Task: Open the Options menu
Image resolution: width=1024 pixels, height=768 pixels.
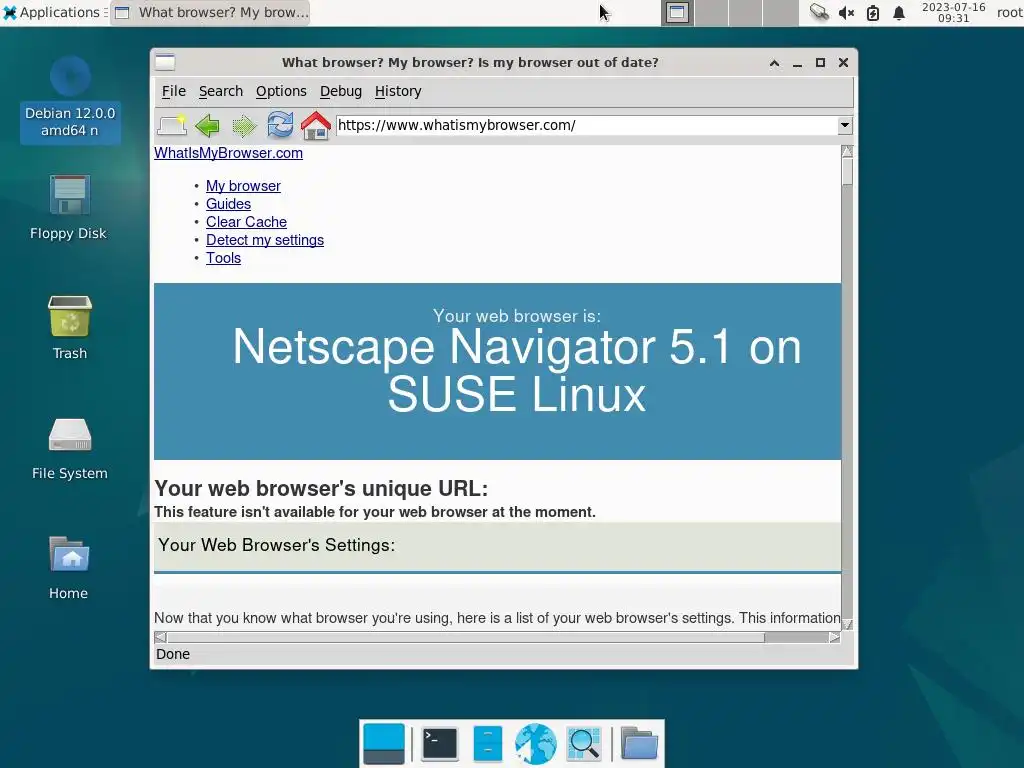Action: coord(281,91)
